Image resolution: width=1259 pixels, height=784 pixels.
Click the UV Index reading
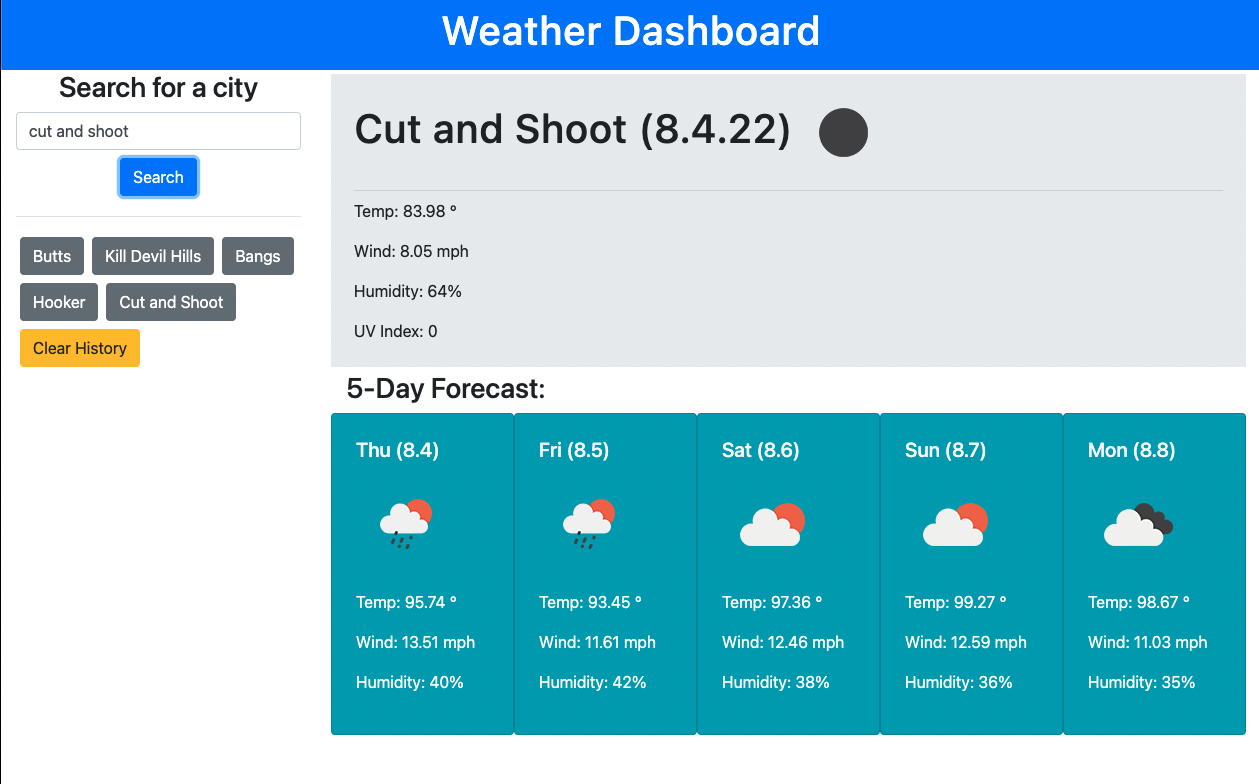pyautogui.click(x=395, y=331)
